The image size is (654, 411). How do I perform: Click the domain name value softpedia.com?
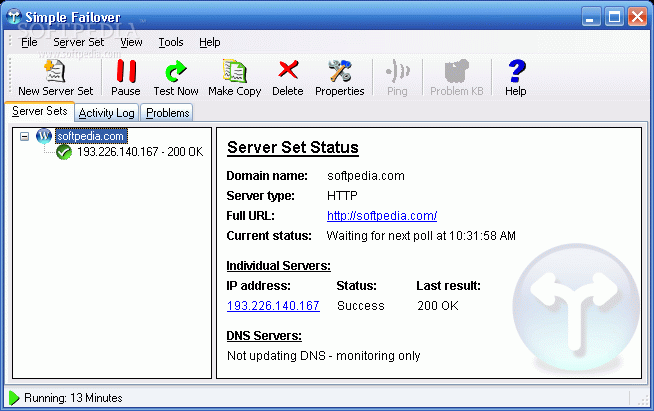tap(366, 176)
